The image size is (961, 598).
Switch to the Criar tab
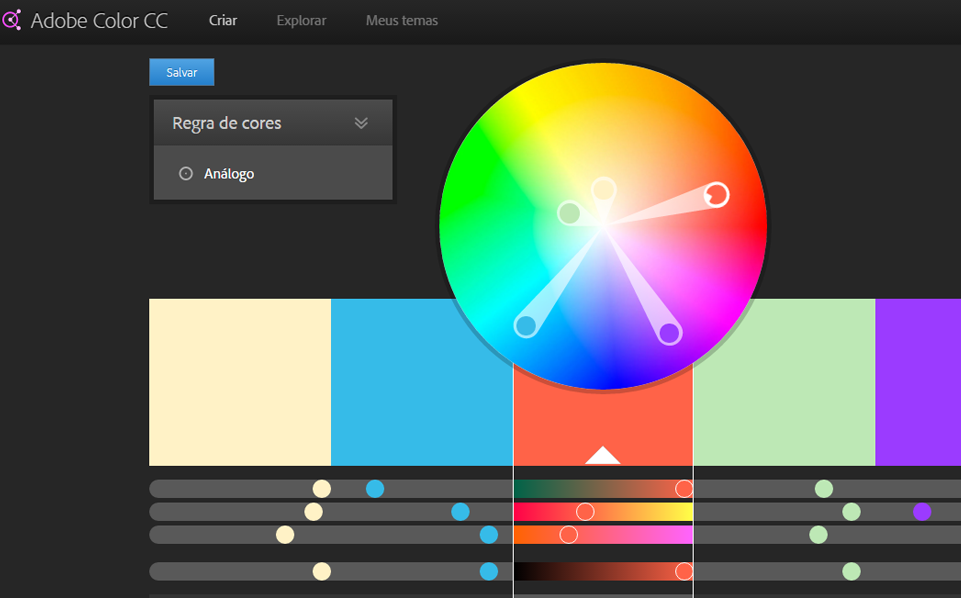coord(222,20)
